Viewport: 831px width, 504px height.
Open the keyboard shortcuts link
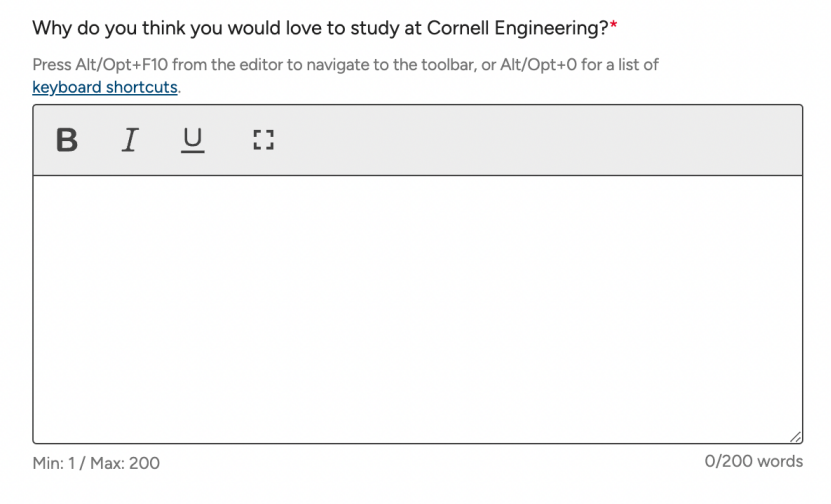pos(105,87)
